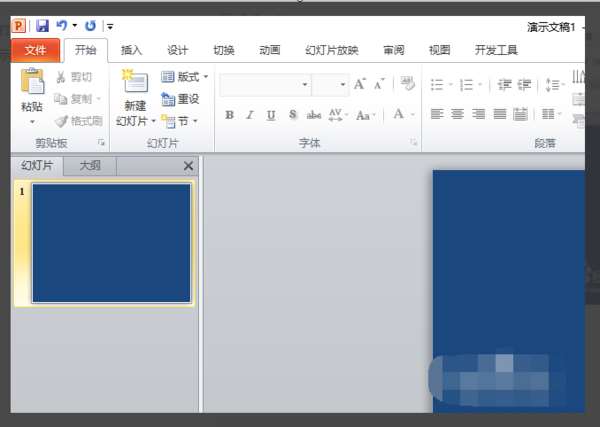Click the bulleted list icon

coord(437,85)
